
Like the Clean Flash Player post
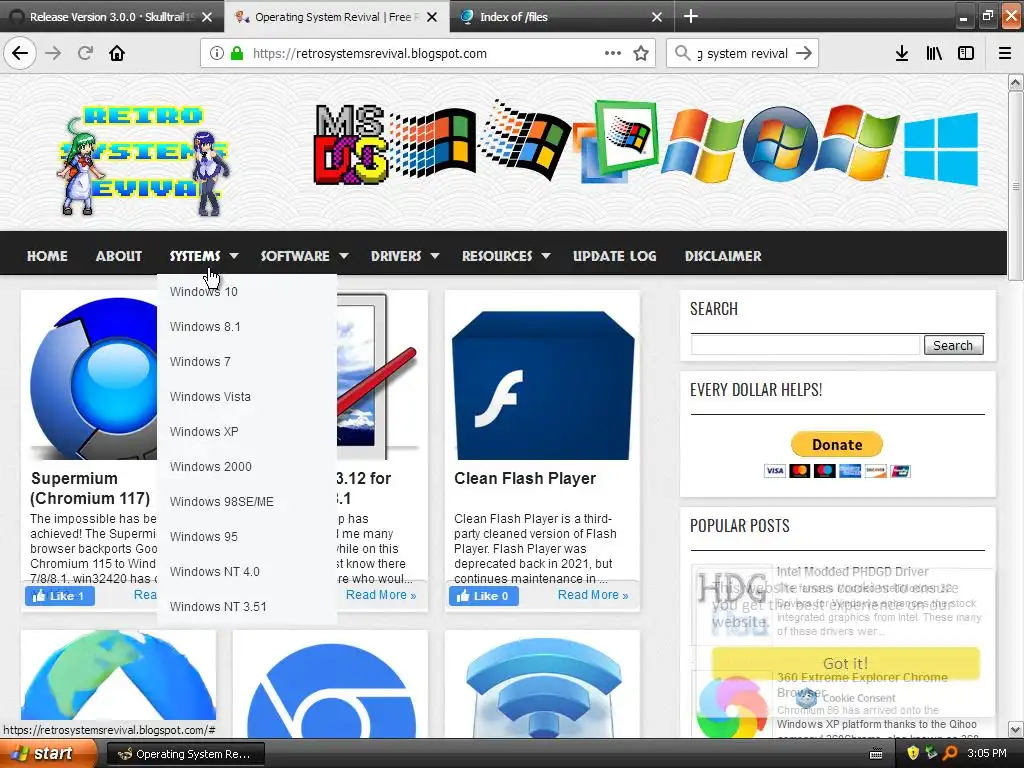[x=483, y=596]
